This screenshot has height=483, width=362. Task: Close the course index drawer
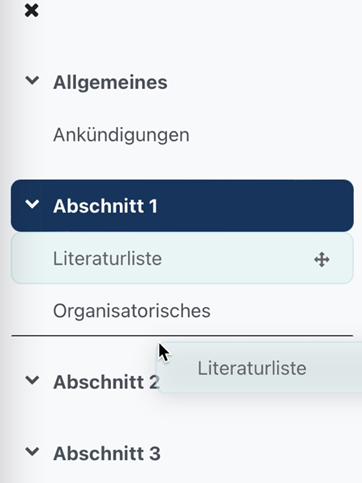tap(31, 10)
